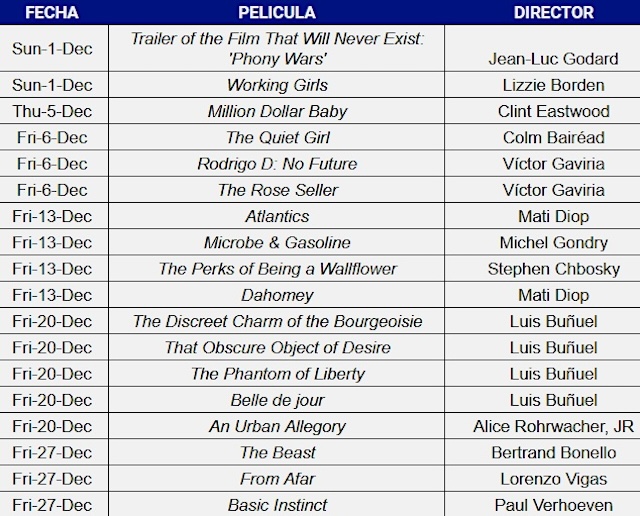Select The Quiet Girl film entry

pos(277,138)
